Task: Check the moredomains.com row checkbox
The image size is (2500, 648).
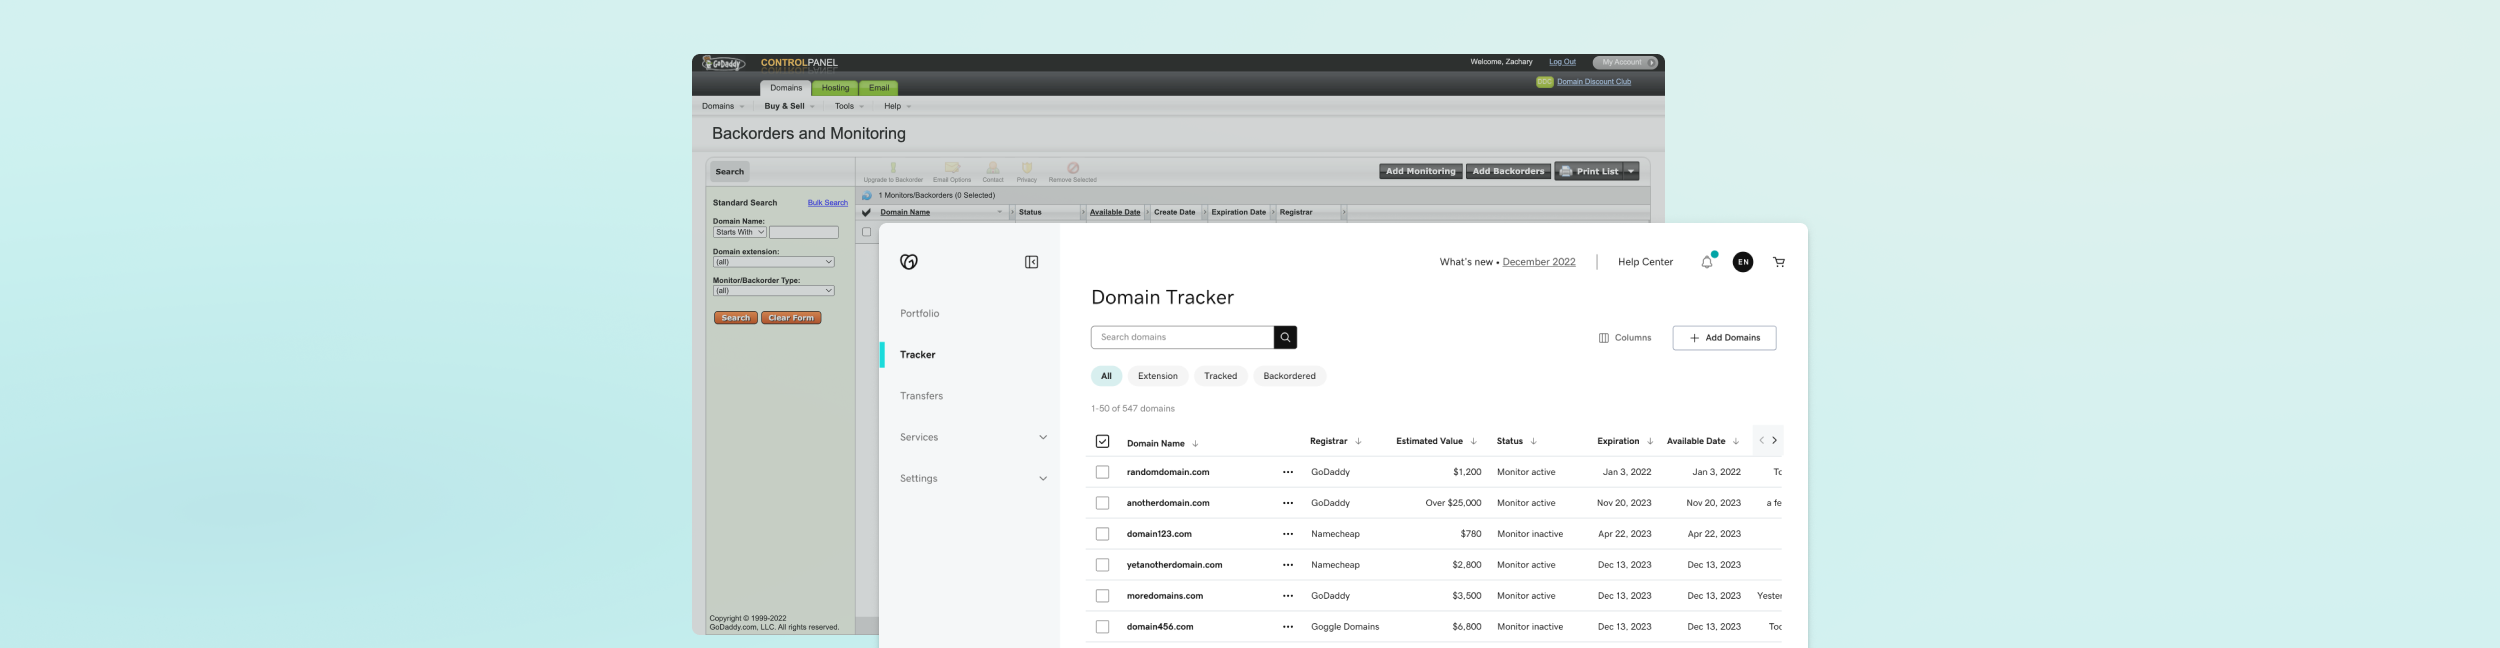Action: click(1102, 596)
